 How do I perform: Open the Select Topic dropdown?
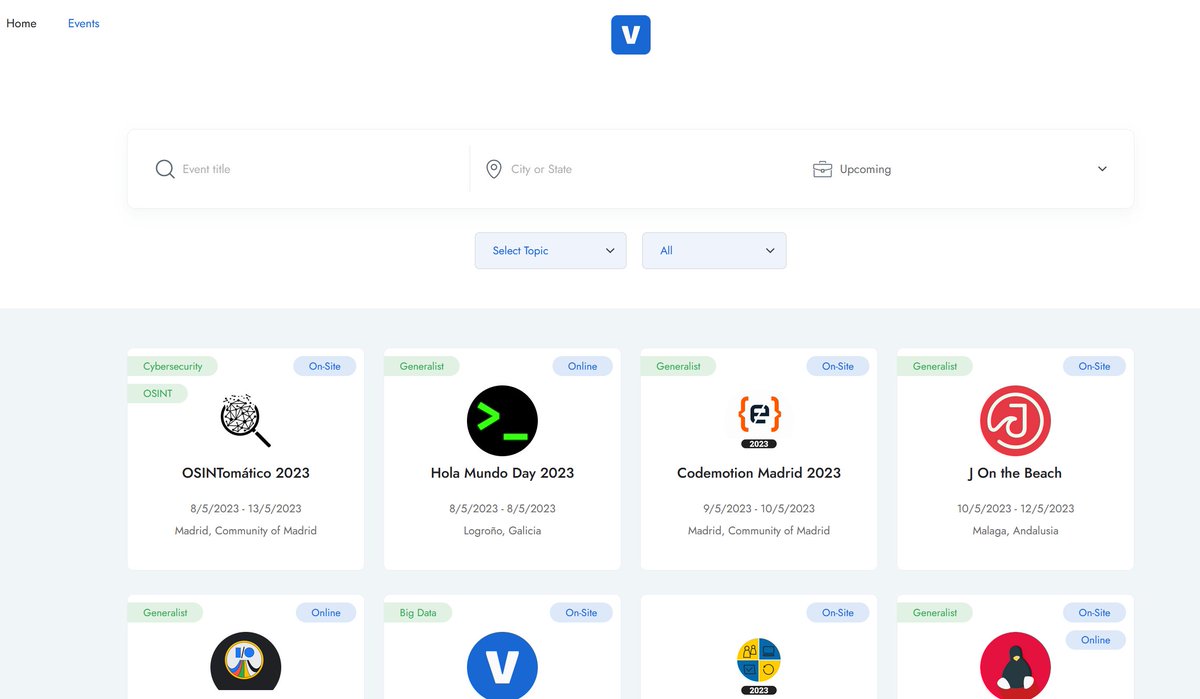(x=550, y=251)
